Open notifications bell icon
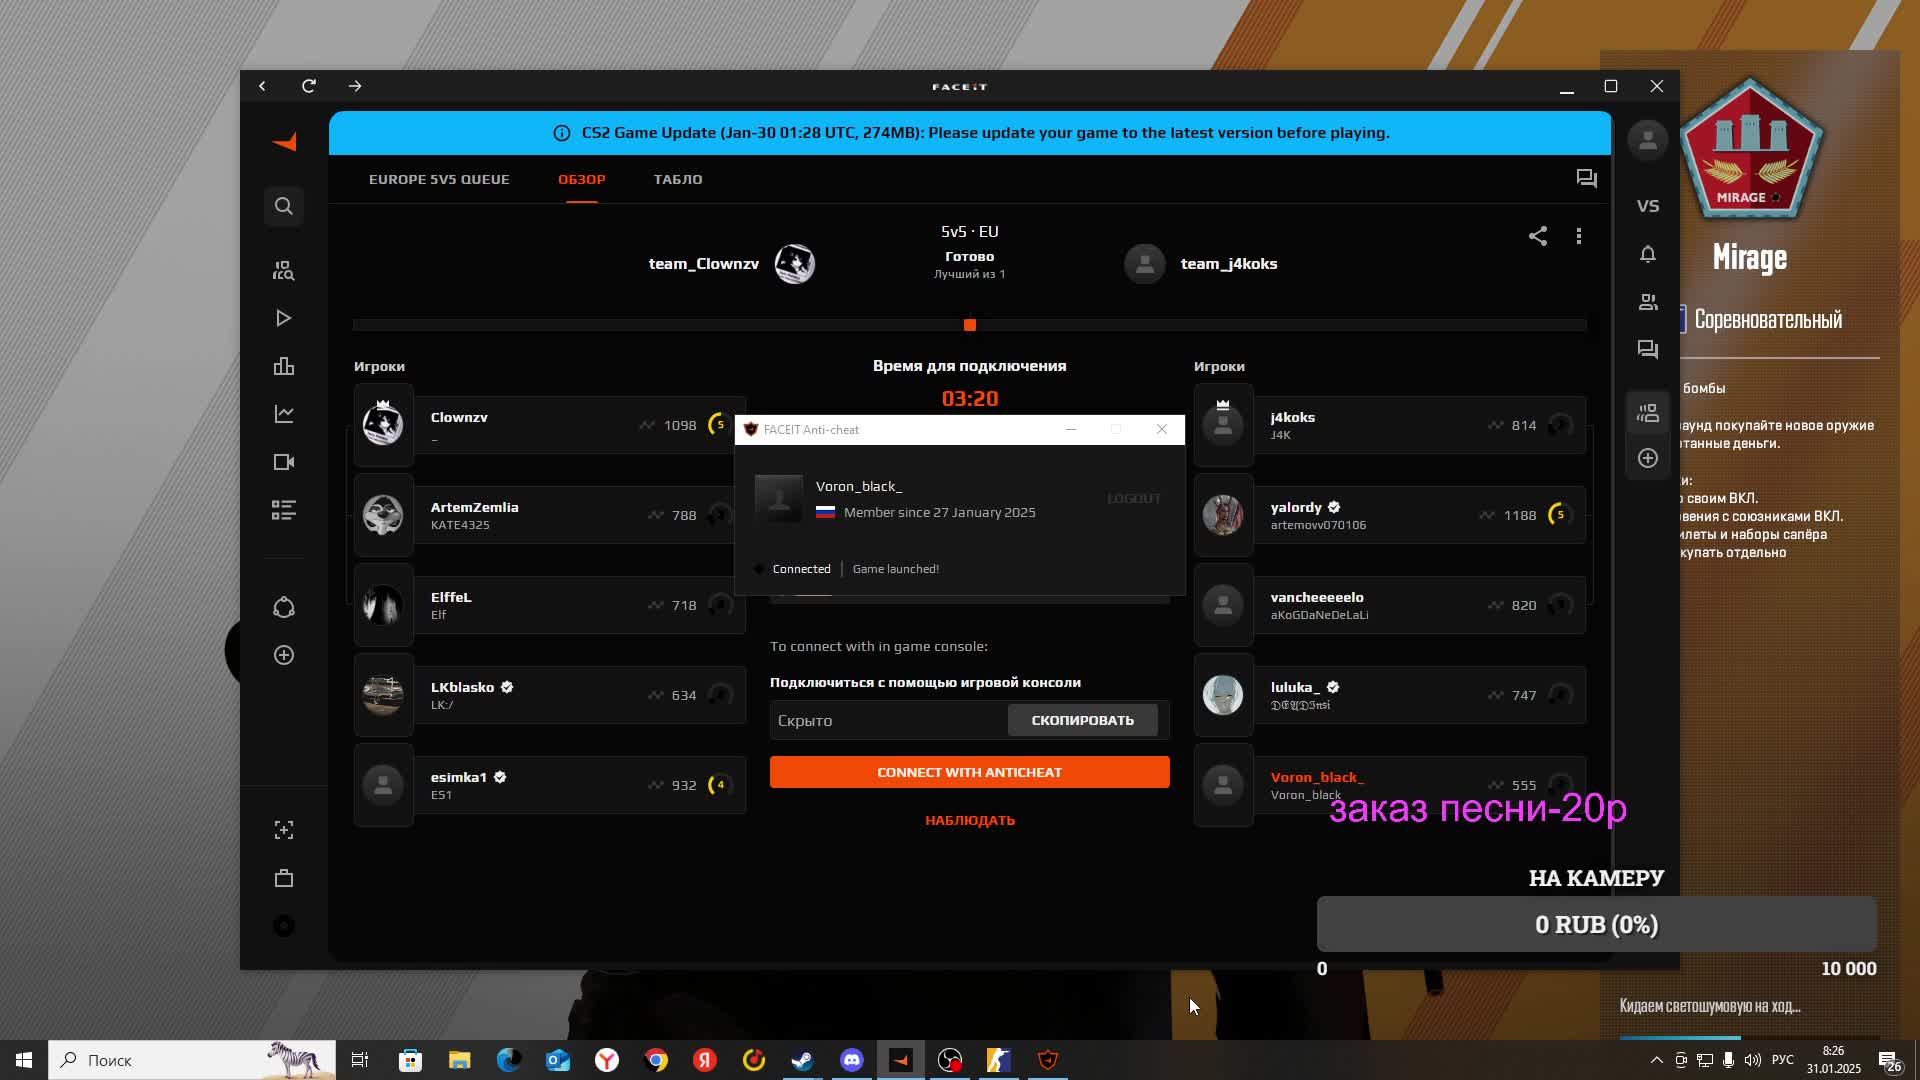The height and width of the screenshot is (1080, 1920). click(x=1648, y=254)
